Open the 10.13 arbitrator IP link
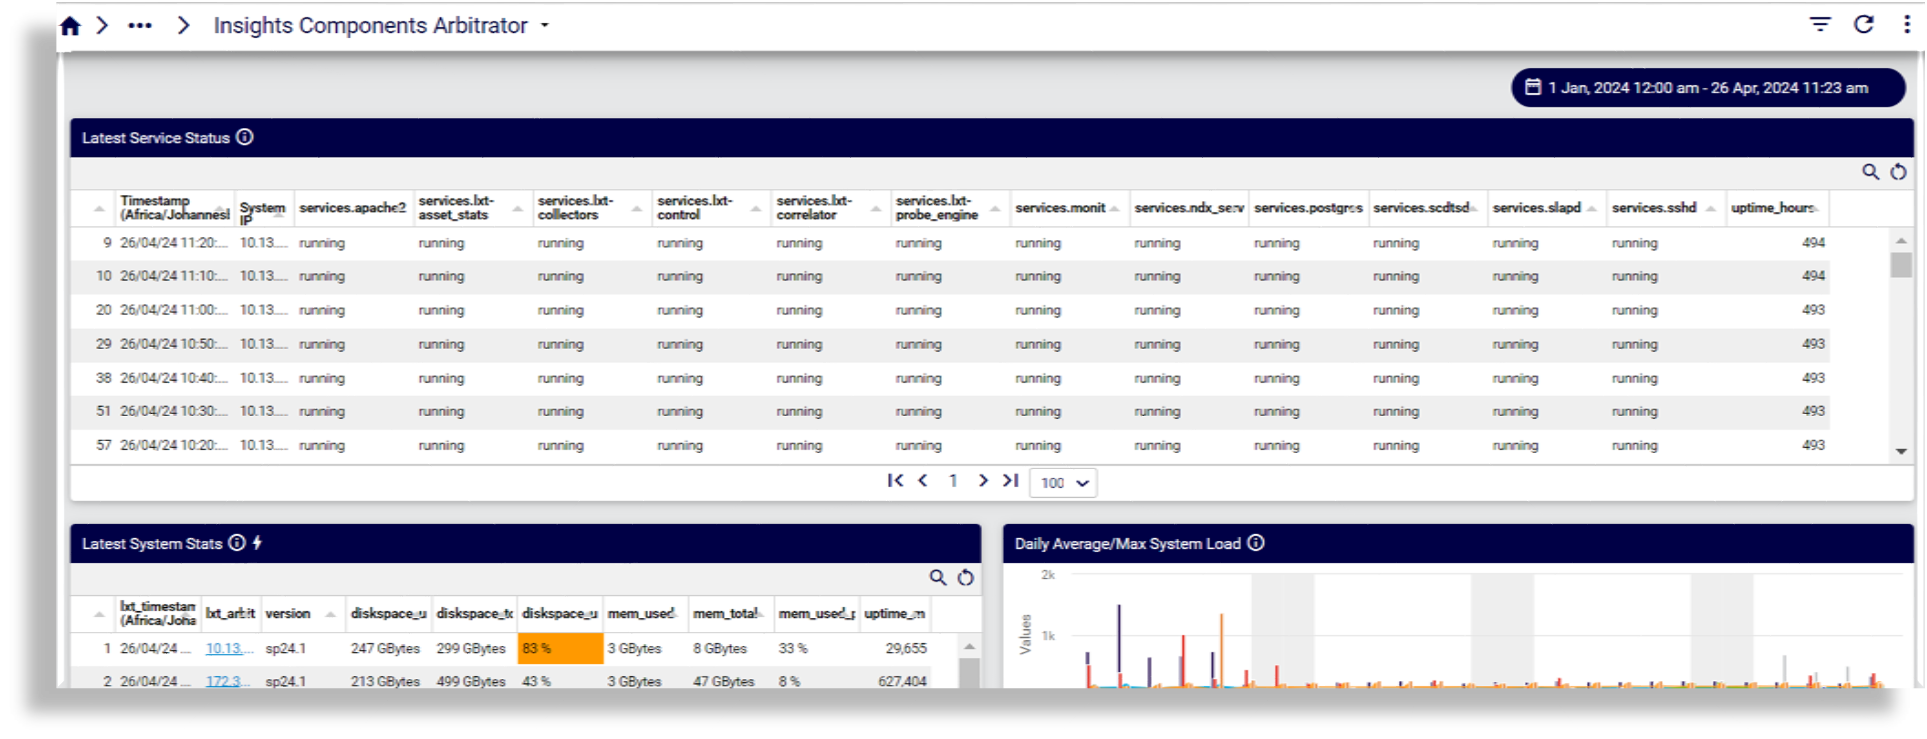 228,649
